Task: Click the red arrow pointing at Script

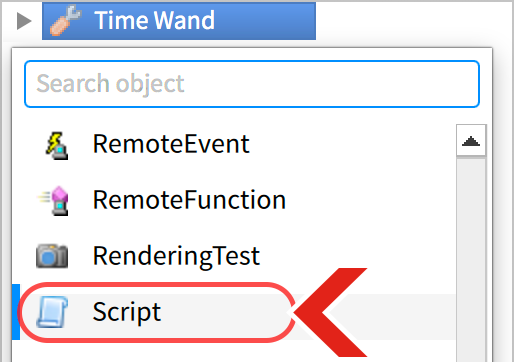Action: point(330,312)
